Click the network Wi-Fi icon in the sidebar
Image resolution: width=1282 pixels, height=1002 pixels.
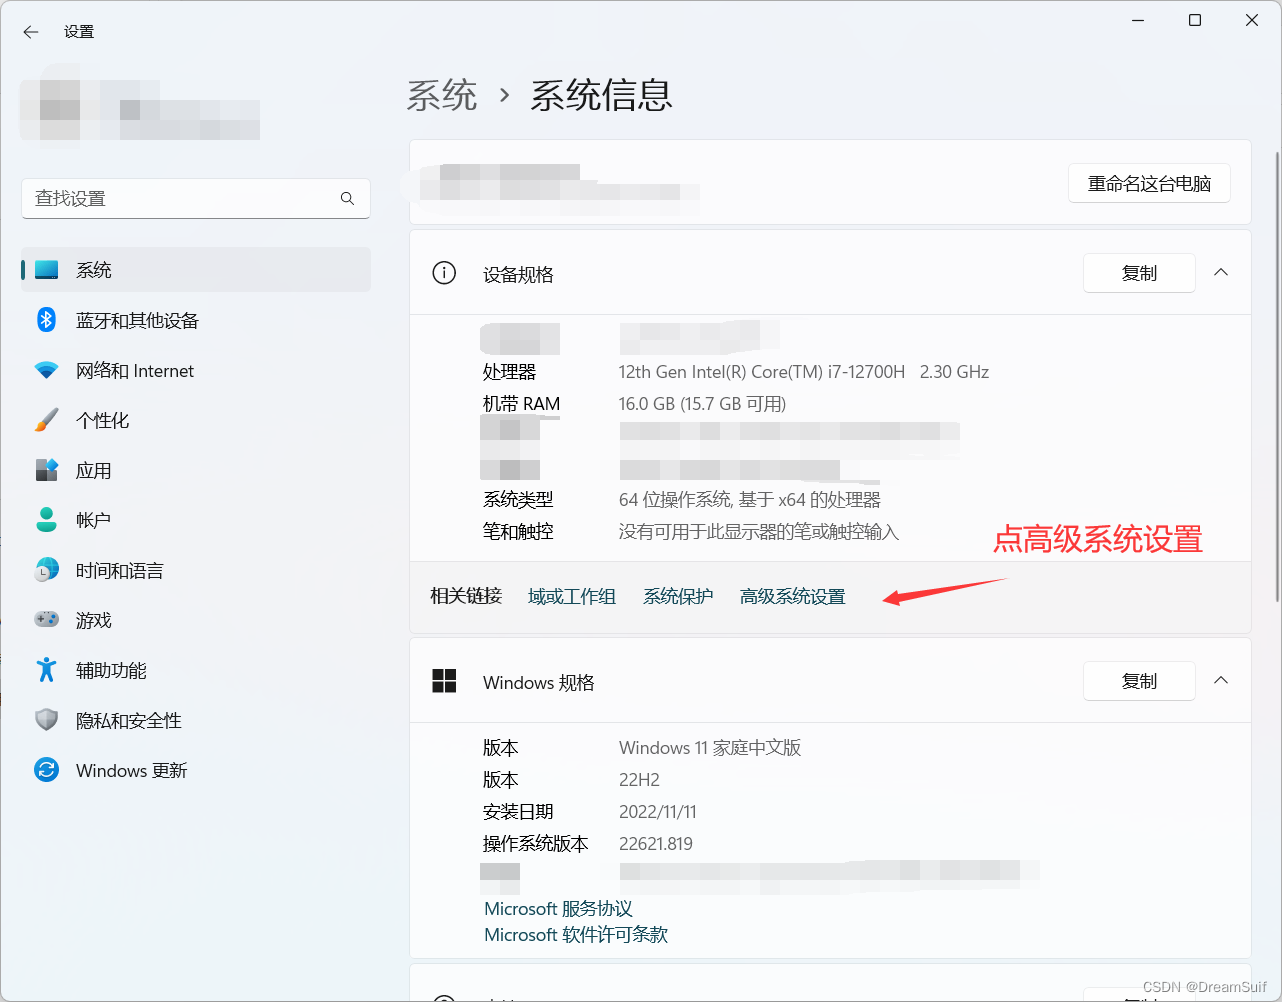tap(47, 370)
